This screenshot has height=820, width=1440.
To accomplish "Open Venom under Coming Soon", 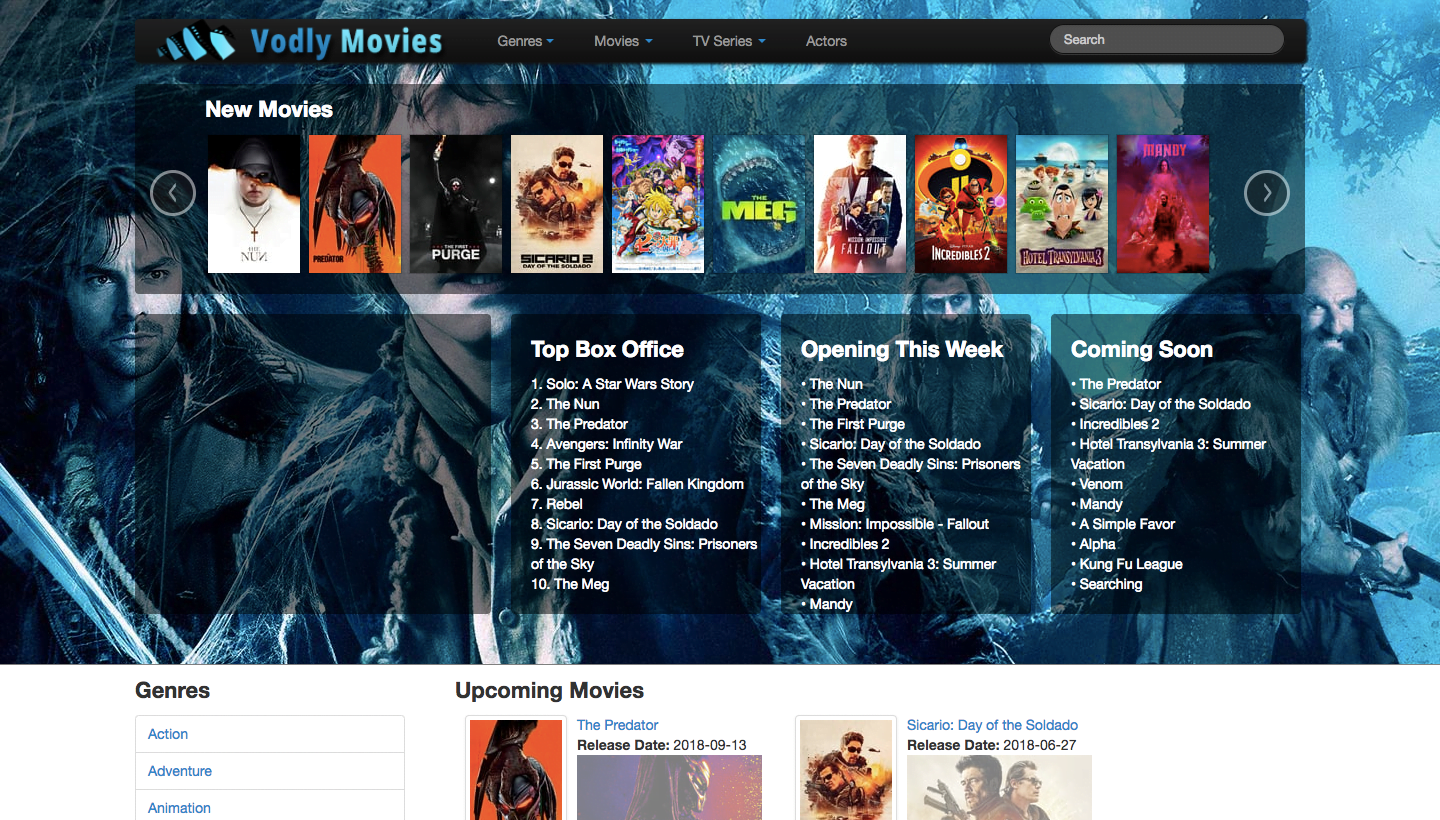I will pyautogui.click(x=1101, y=484).
